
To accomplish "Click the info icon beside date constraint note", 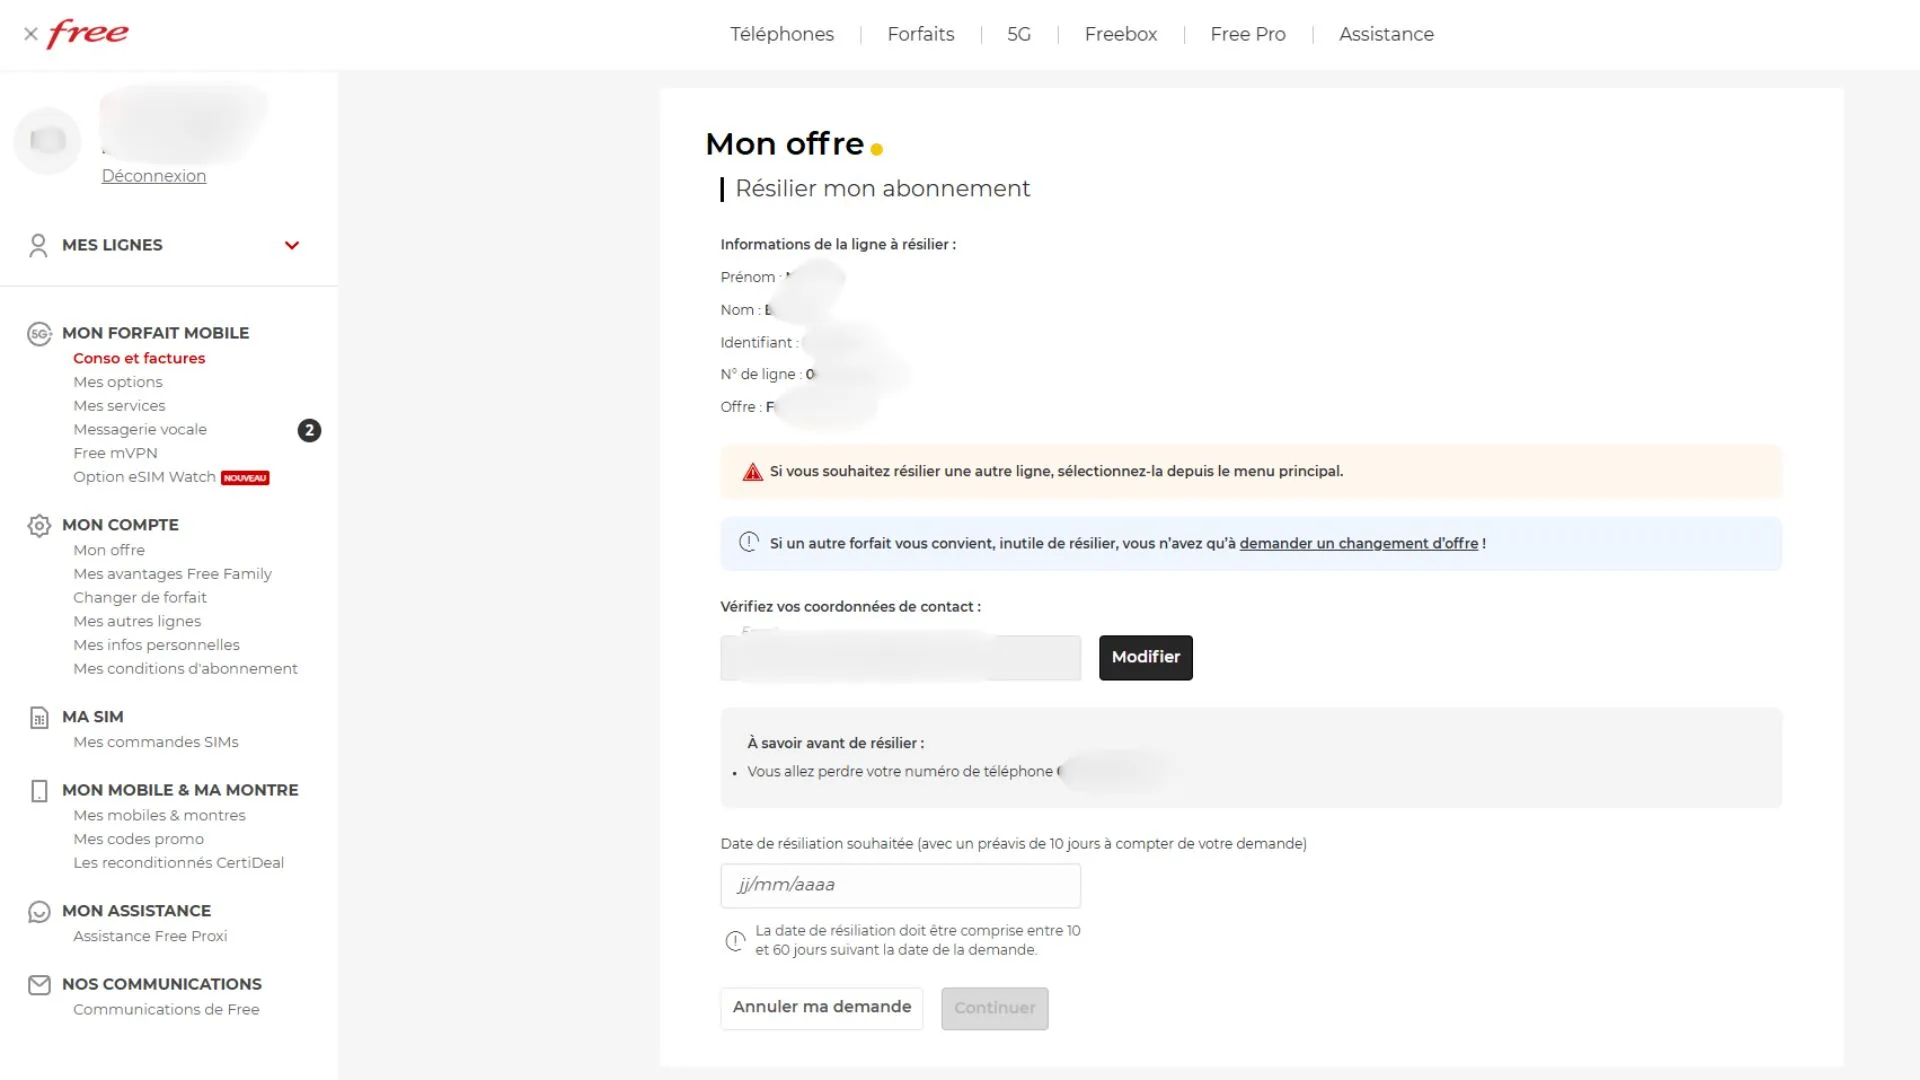I will pyautogui.click(x=735, y=941).
